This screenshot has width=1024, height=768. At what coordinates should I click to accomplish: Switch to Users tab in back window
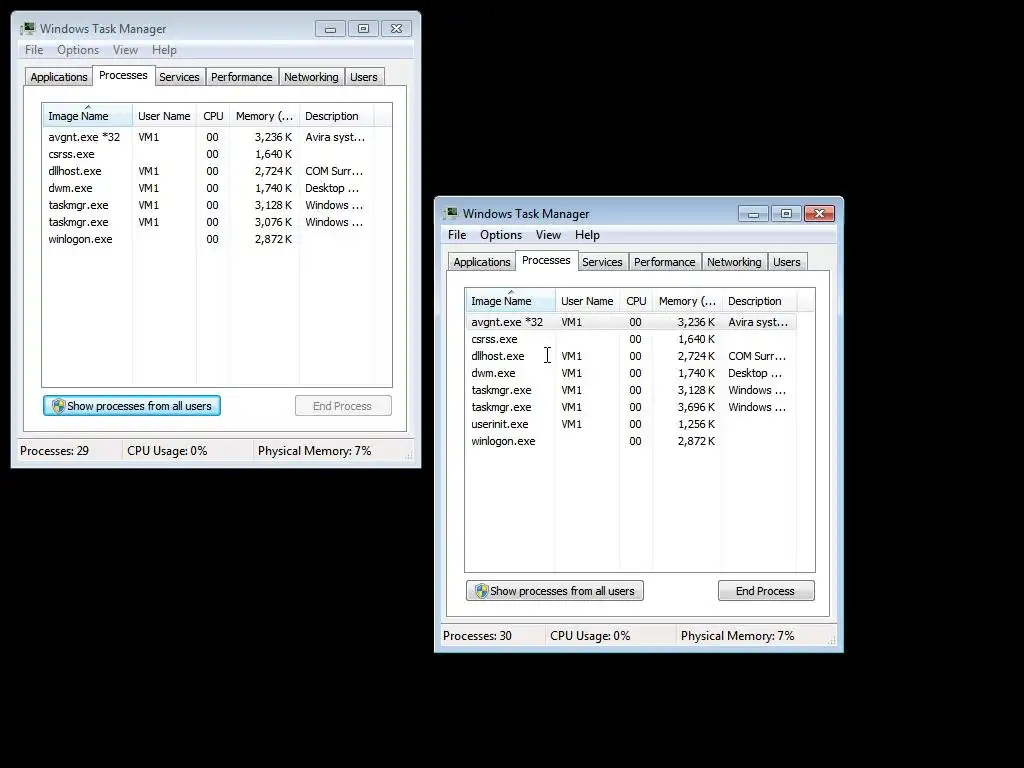(363, 77)
